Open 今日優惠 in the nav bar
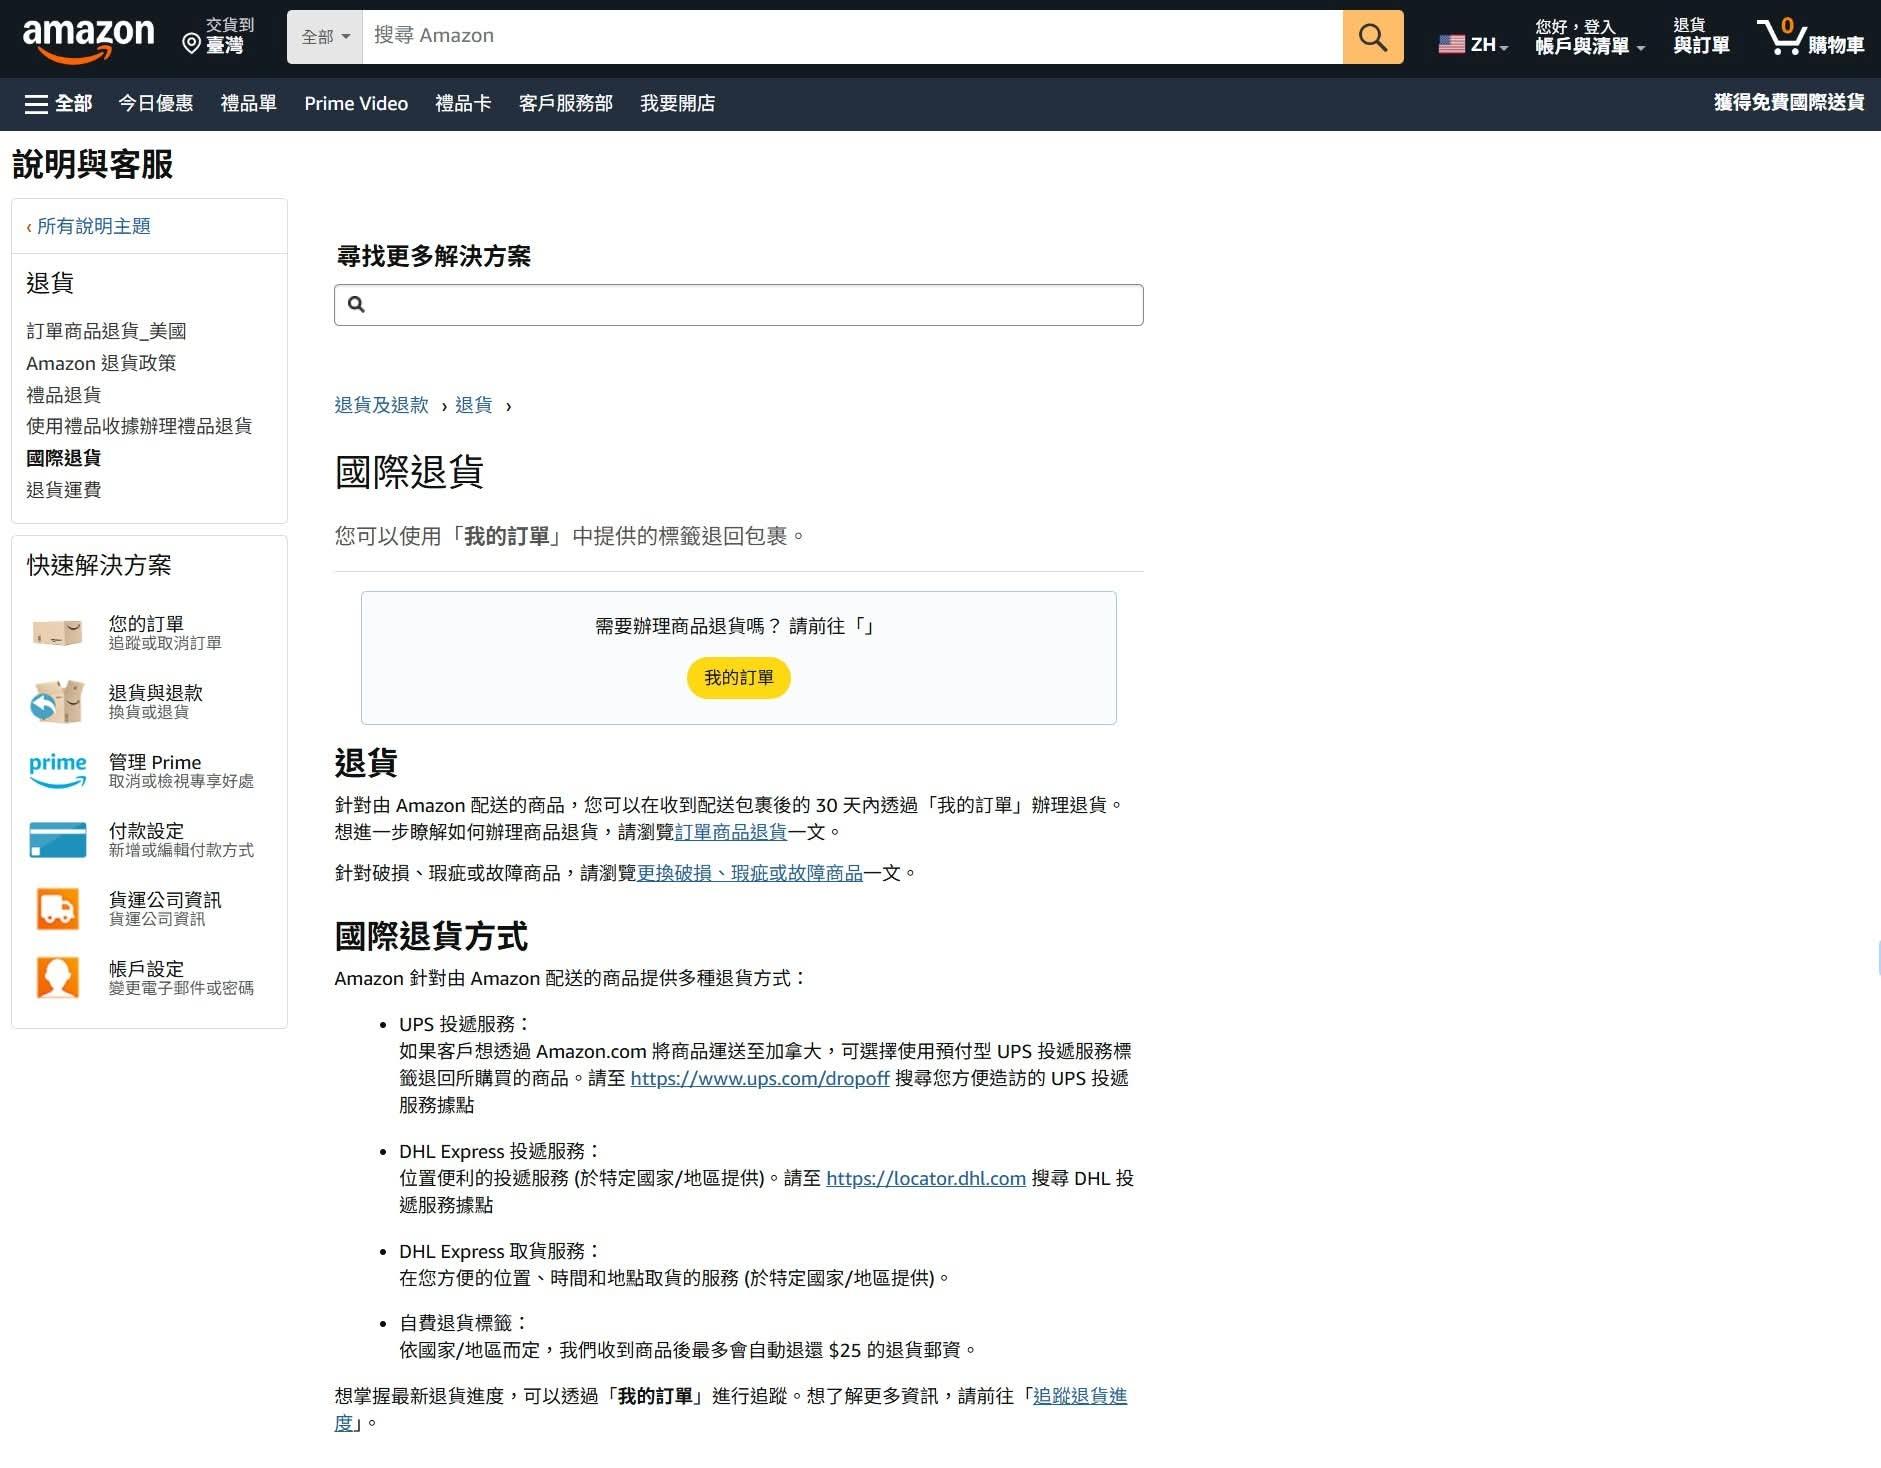Viewport: 1881px width, 1468px height. pyautogui.click(x=156, y=103)
